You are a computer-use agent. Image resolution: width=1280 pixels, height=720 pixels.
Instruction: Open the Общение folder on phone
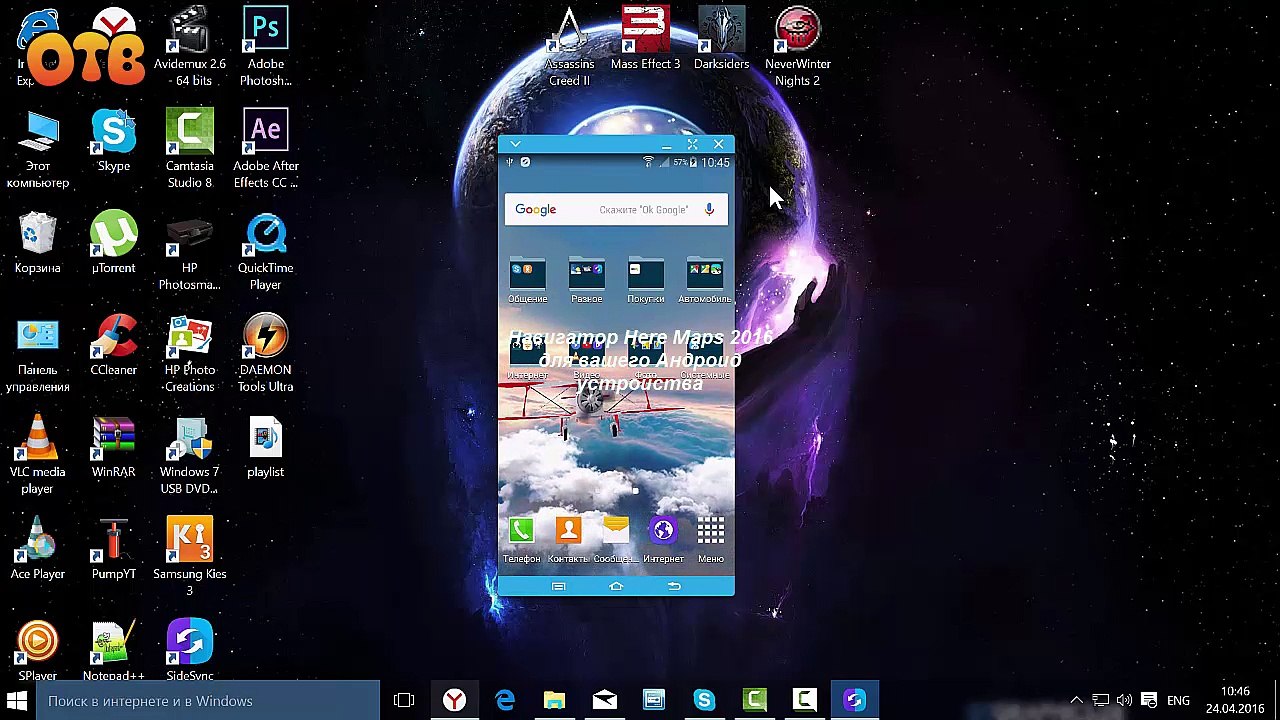[x=527, y=275]
